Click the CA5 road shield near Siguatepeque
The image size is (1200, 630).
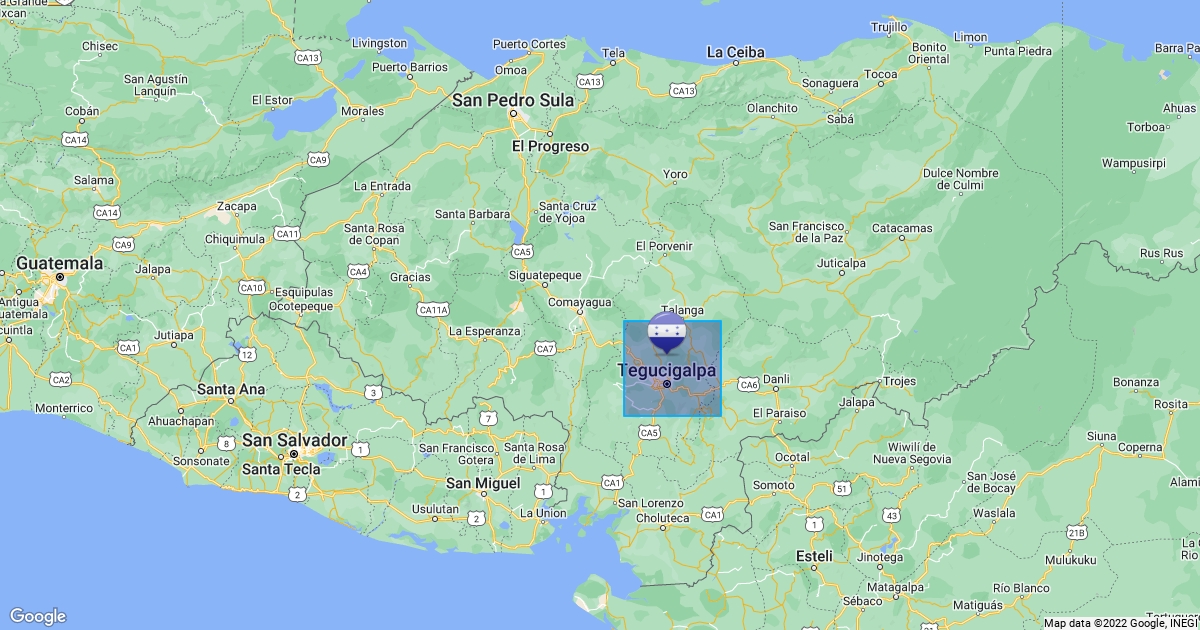(x=521, y=251)
